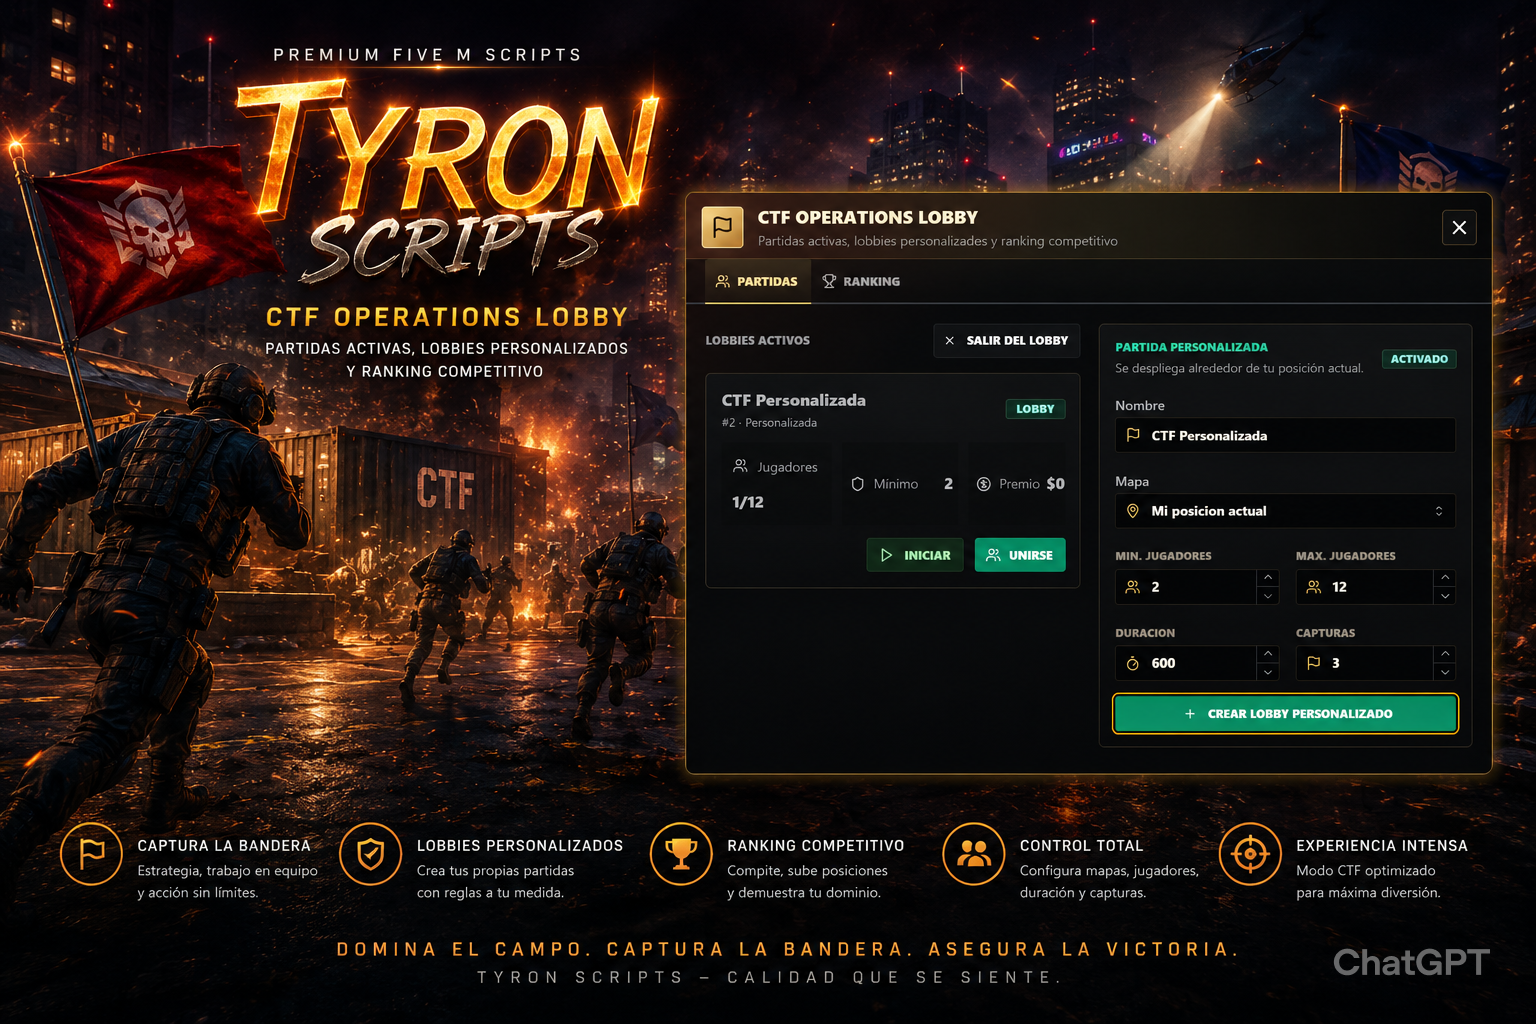Click the '#2 · Personalizada' subtitle
This screenshot has width=1536, height=1024.
click(769, 423)
